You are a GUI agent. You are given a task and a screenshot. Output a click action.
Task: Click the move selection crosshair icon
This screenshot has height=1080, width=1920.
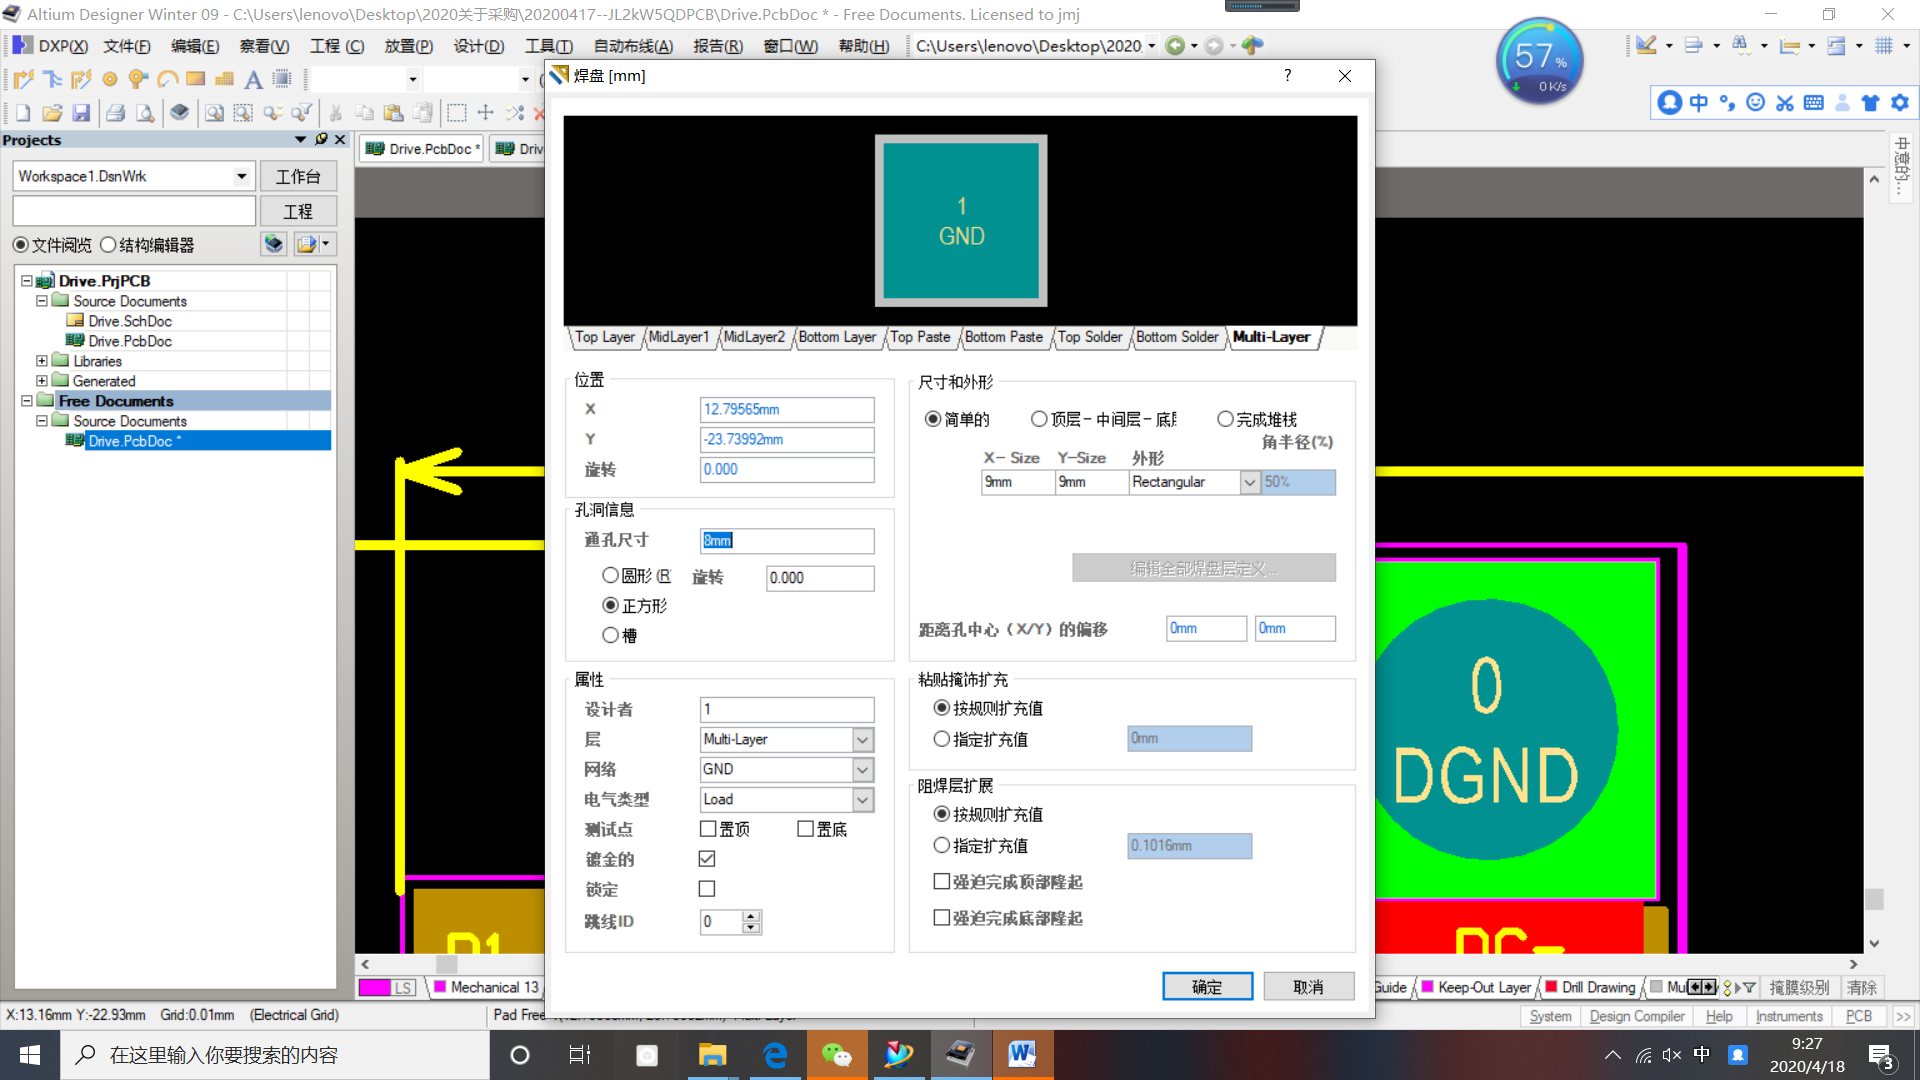click(486, 113)
